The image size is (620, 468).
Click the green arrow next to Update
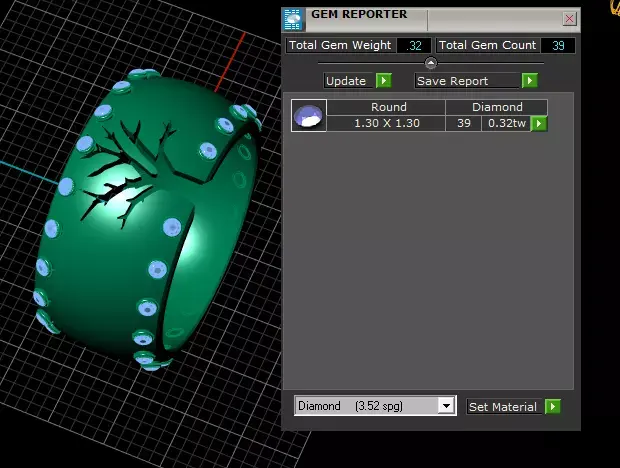[384, 81]
